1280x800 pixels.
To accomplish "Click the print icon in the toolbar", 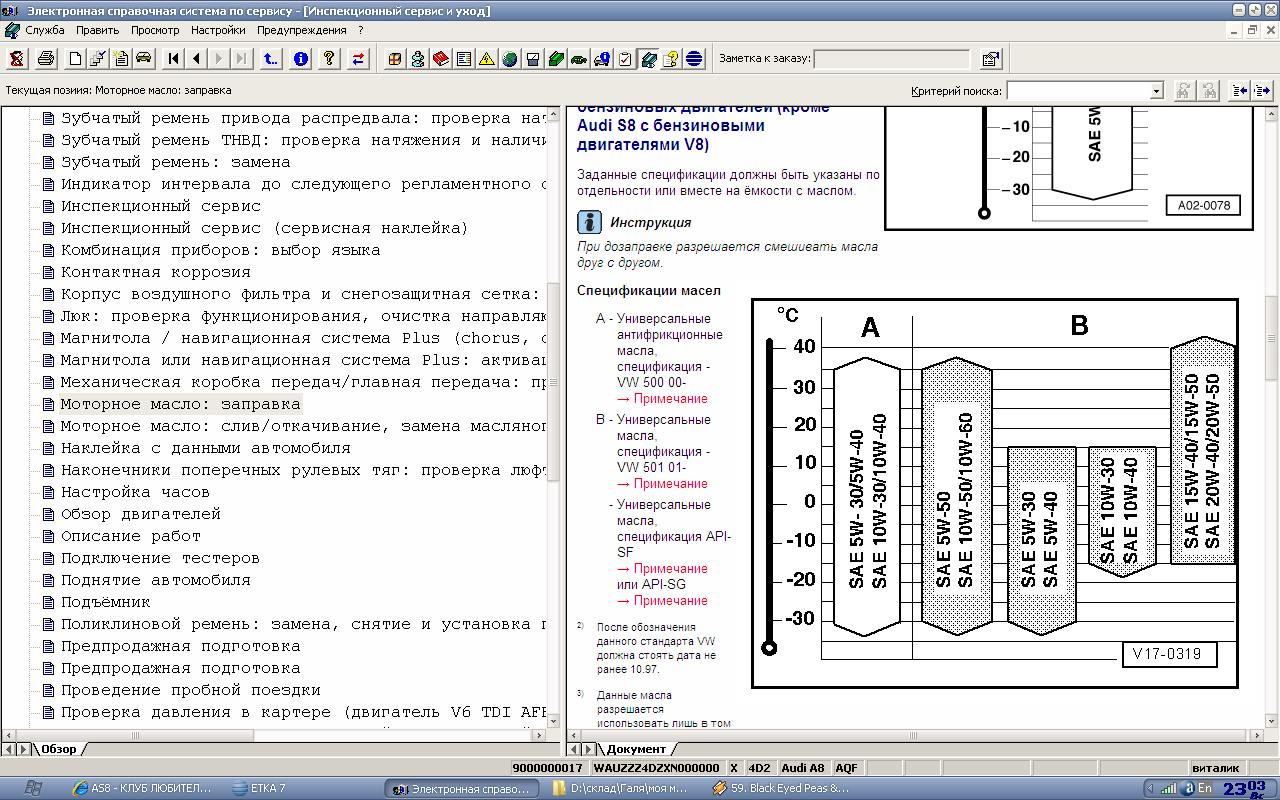I will [45, 59].
